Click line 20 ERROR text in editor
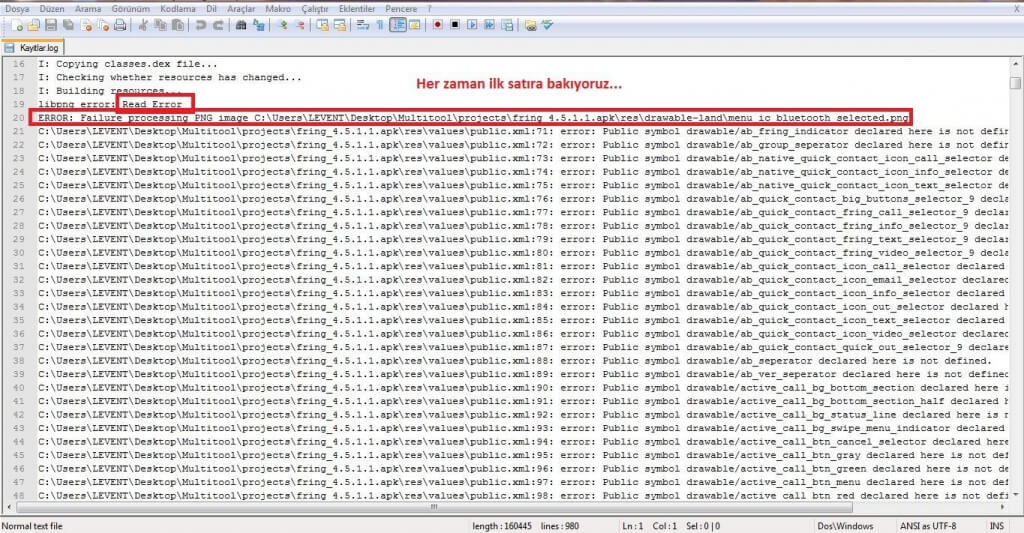Screen dimensions: 1024x533 pos(300,118)
